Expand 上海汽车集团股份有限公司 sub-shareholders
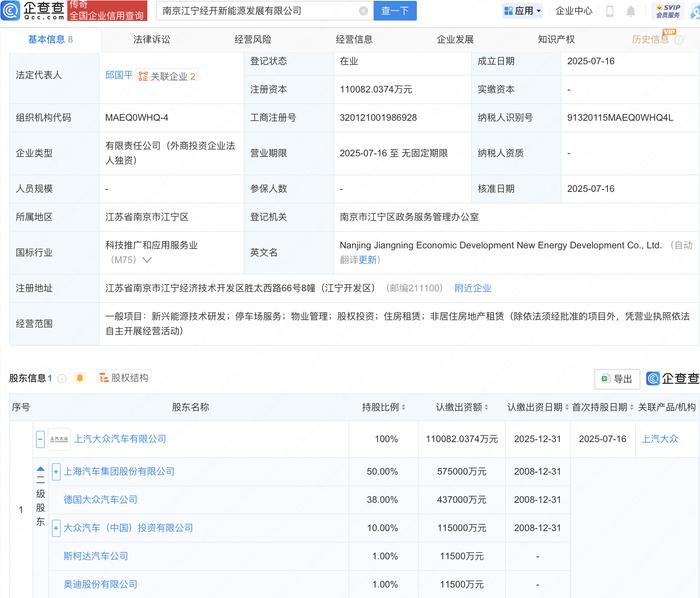Screen dimensions: 700x598 (56, 472)
